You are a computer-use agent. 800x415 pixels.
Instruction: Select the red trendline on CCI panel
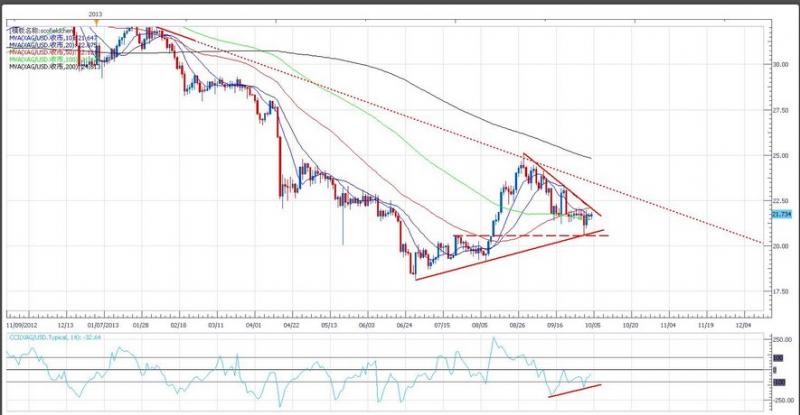point(575,391)
